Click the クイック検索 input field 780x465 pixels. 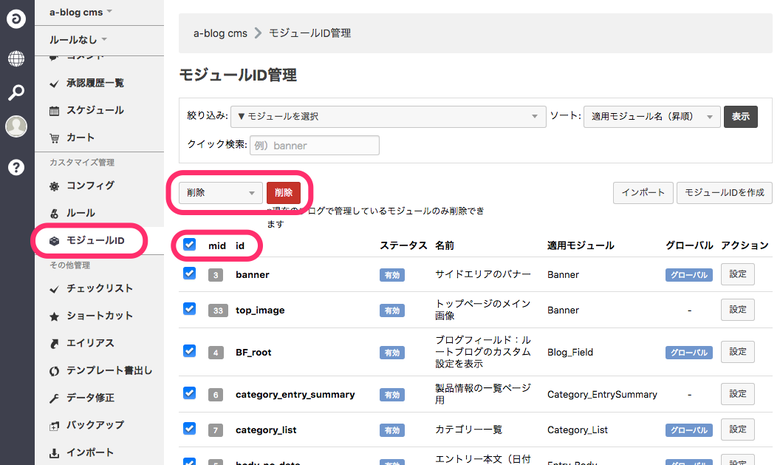tap(313, 146)
